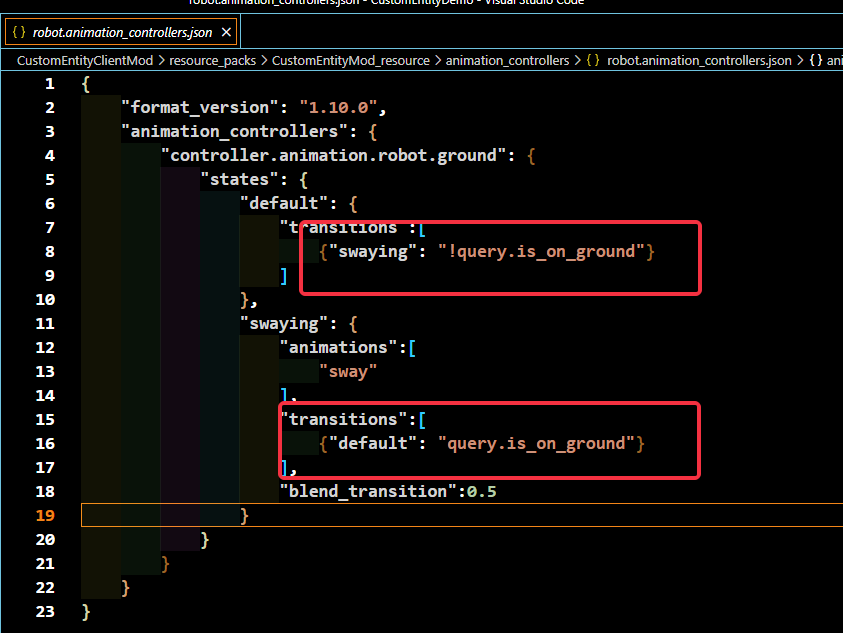Click the closing brace and comma on line 10

click(x=249, y=300)
